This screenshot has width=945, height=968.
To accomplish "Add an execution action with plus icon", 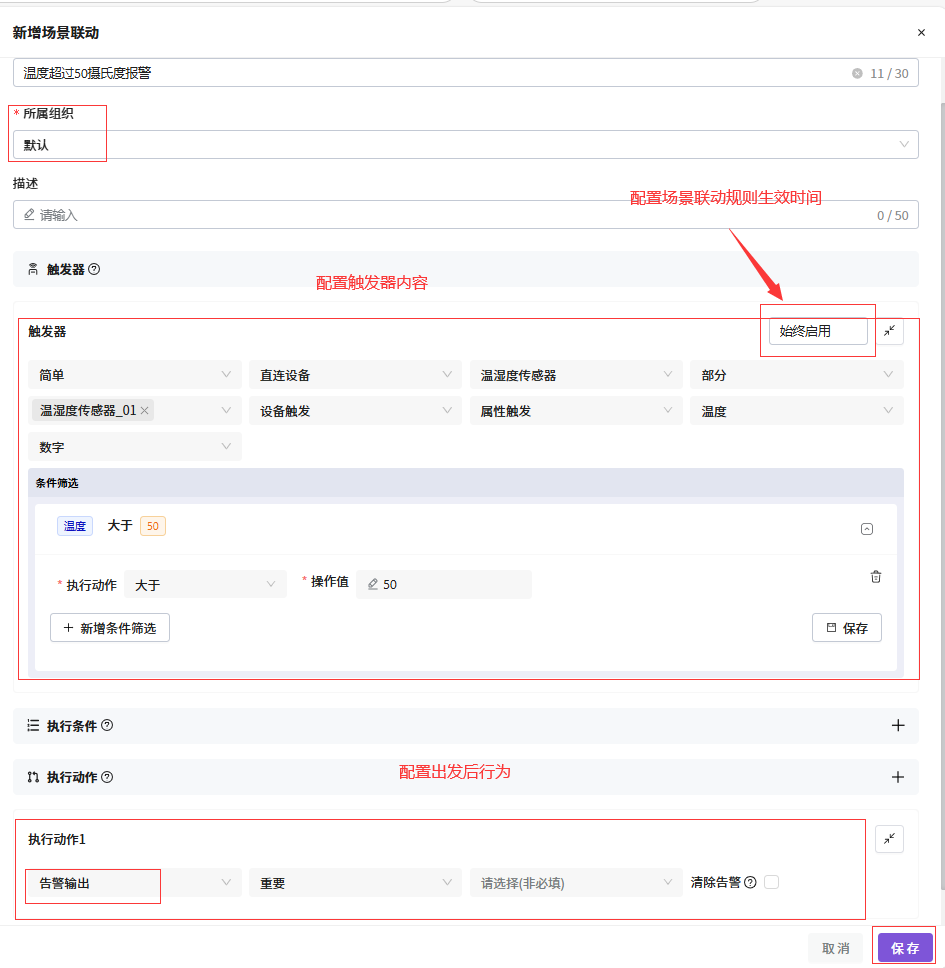I will click(898, 777).
